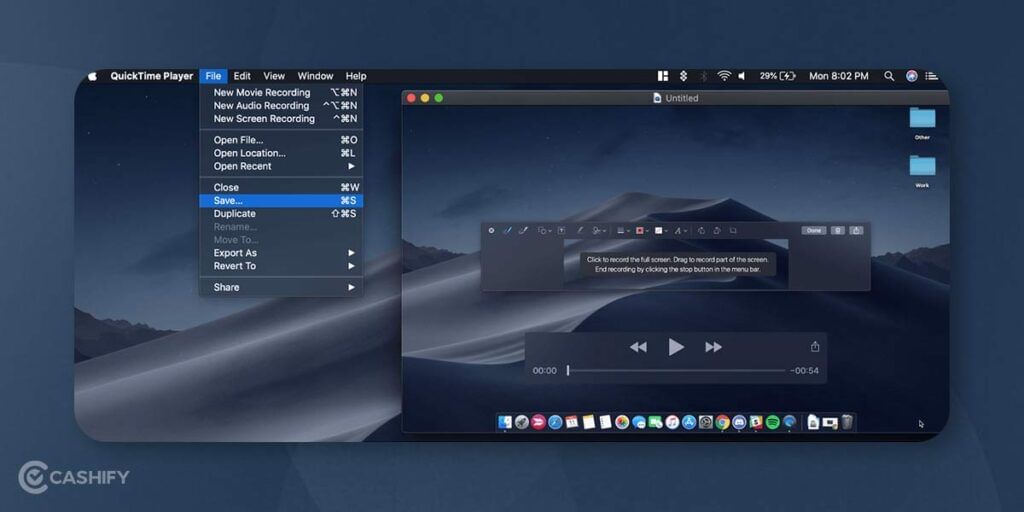Image resolution: width=1024 pixels, height=512 pixels.
Task: Choose New Audio Recording
Action: point(281,106)
